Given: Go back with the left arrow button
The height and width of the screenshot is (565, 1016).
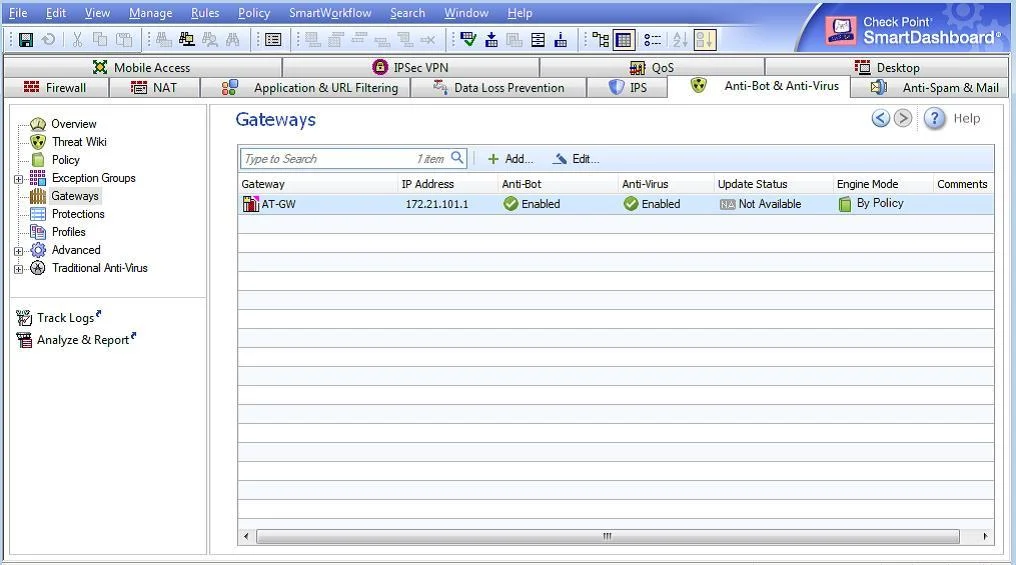Looking at the screenshot, I should 881,119.
